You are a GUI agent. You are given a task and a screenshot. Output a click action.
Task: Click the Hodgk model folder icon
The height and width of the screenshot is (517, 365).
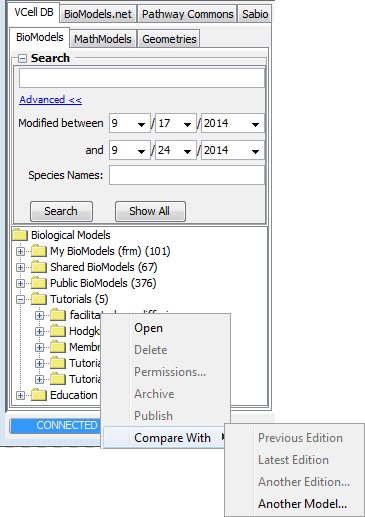pos(58,331)
